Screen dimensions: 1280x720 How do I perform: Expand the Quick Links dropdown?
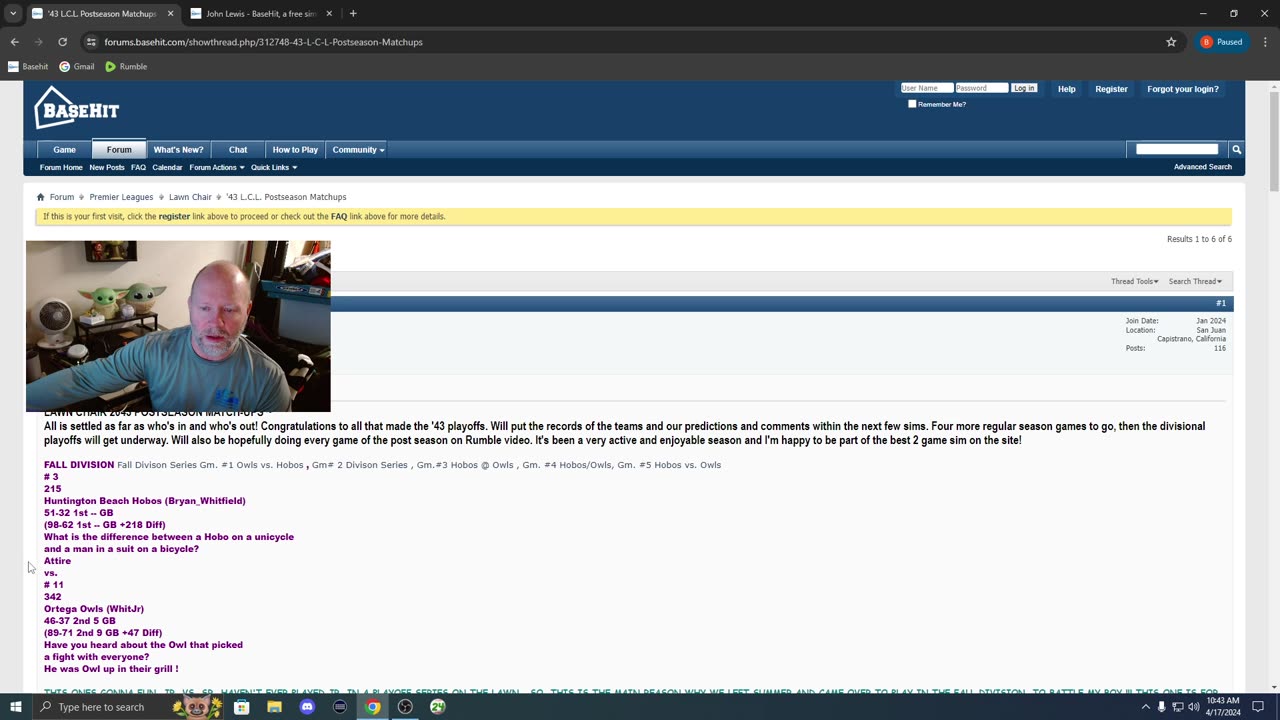274,167
